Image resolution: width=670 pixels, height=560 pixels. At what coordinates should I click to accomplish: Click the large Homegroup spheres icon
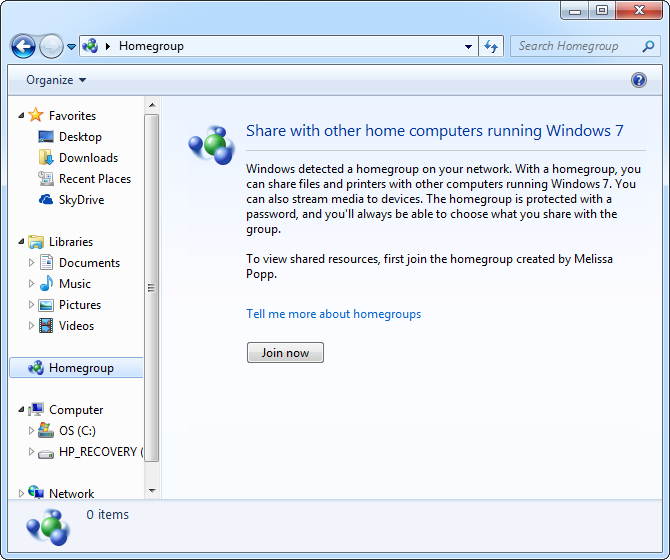212,145
